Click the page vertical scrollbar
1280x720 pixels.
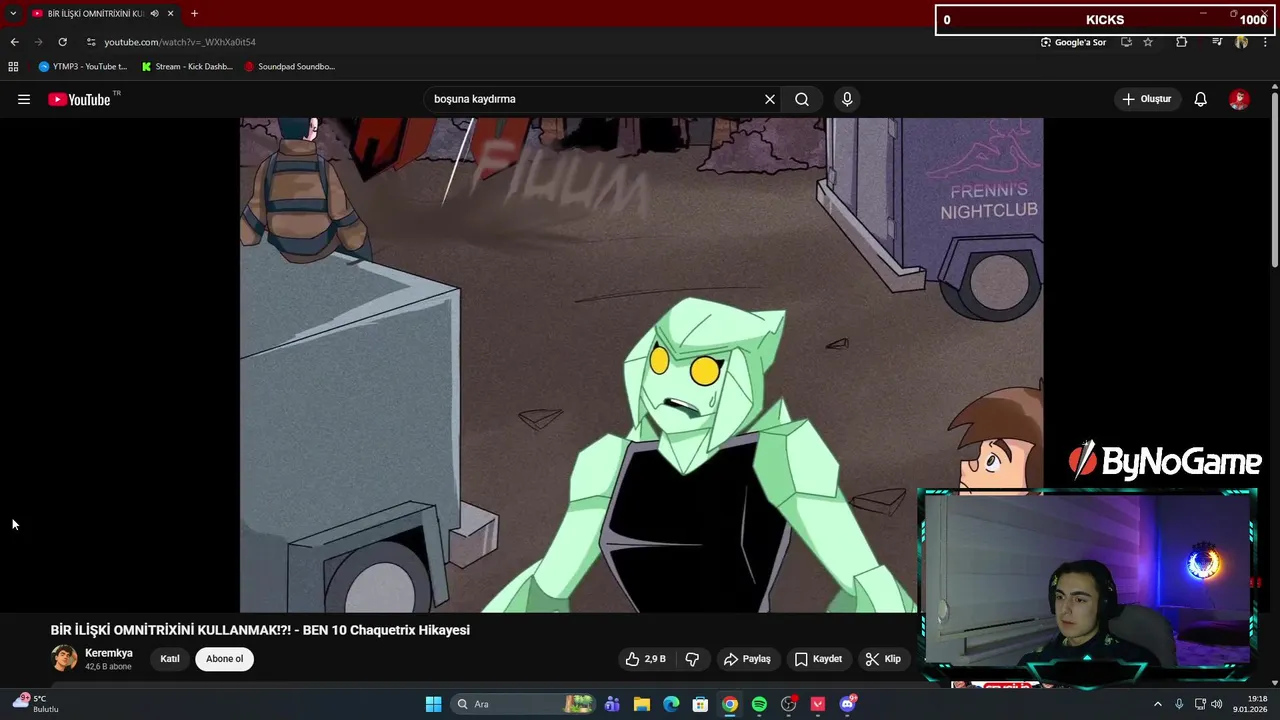1274,180
